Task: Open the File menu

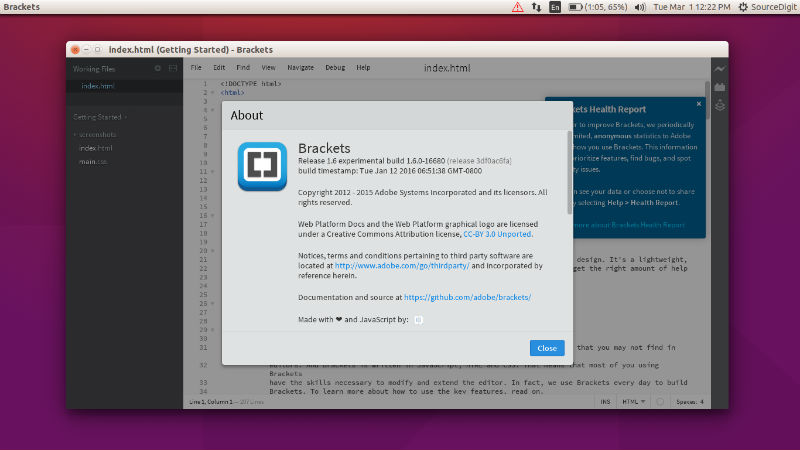Action: [196, 68]
